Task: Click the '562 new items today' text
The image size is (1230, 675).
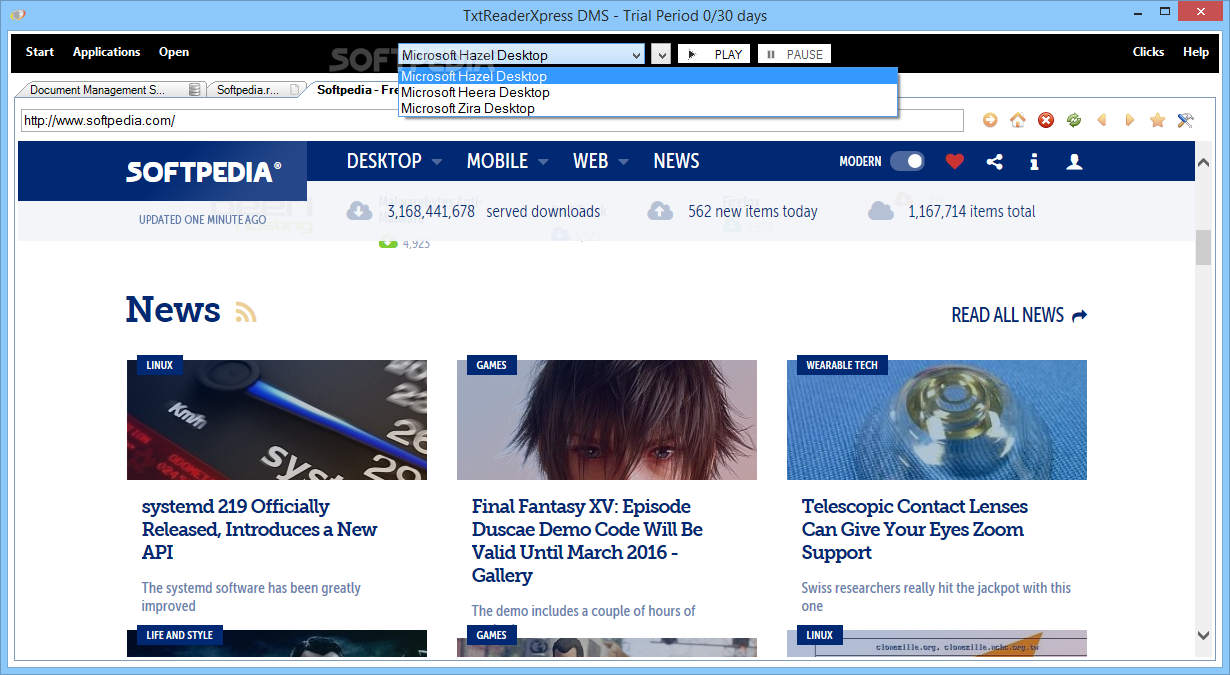Action: click(752, 212)
